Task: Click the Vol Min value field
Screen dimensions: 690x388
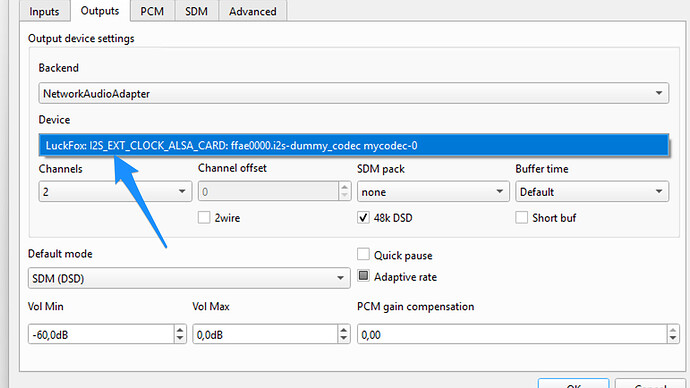Action: pos(101,334)
